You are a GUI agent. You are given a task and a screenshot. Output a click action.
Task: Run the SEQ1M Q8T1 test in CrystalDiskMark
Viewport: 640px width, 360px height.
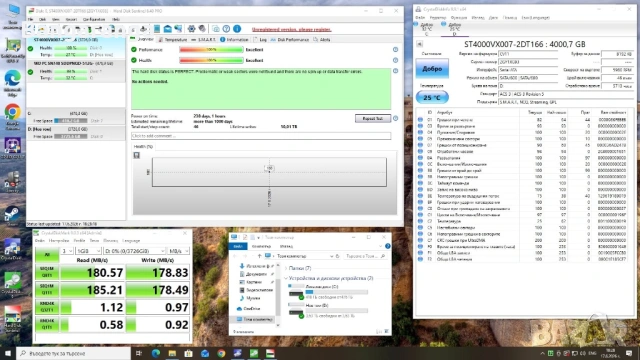click(x=47, y=272)
